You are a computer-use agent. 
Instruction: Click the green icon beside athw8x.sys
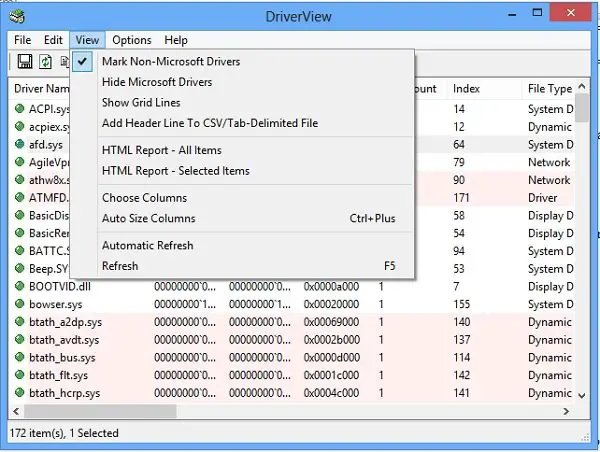click(x=20, y=179)
